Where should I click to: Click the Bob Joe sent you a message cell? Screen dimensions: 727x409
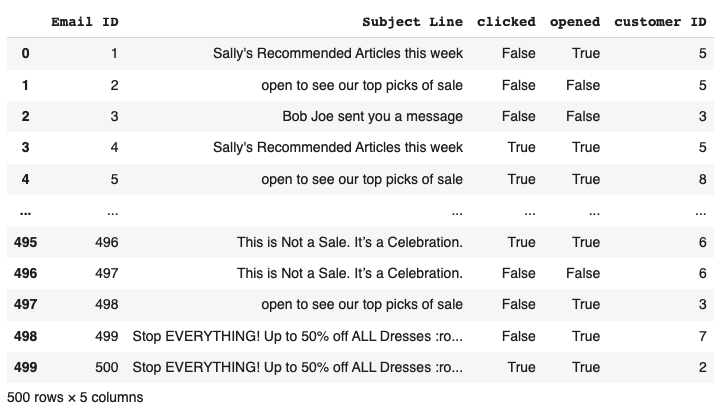(372, 116)
